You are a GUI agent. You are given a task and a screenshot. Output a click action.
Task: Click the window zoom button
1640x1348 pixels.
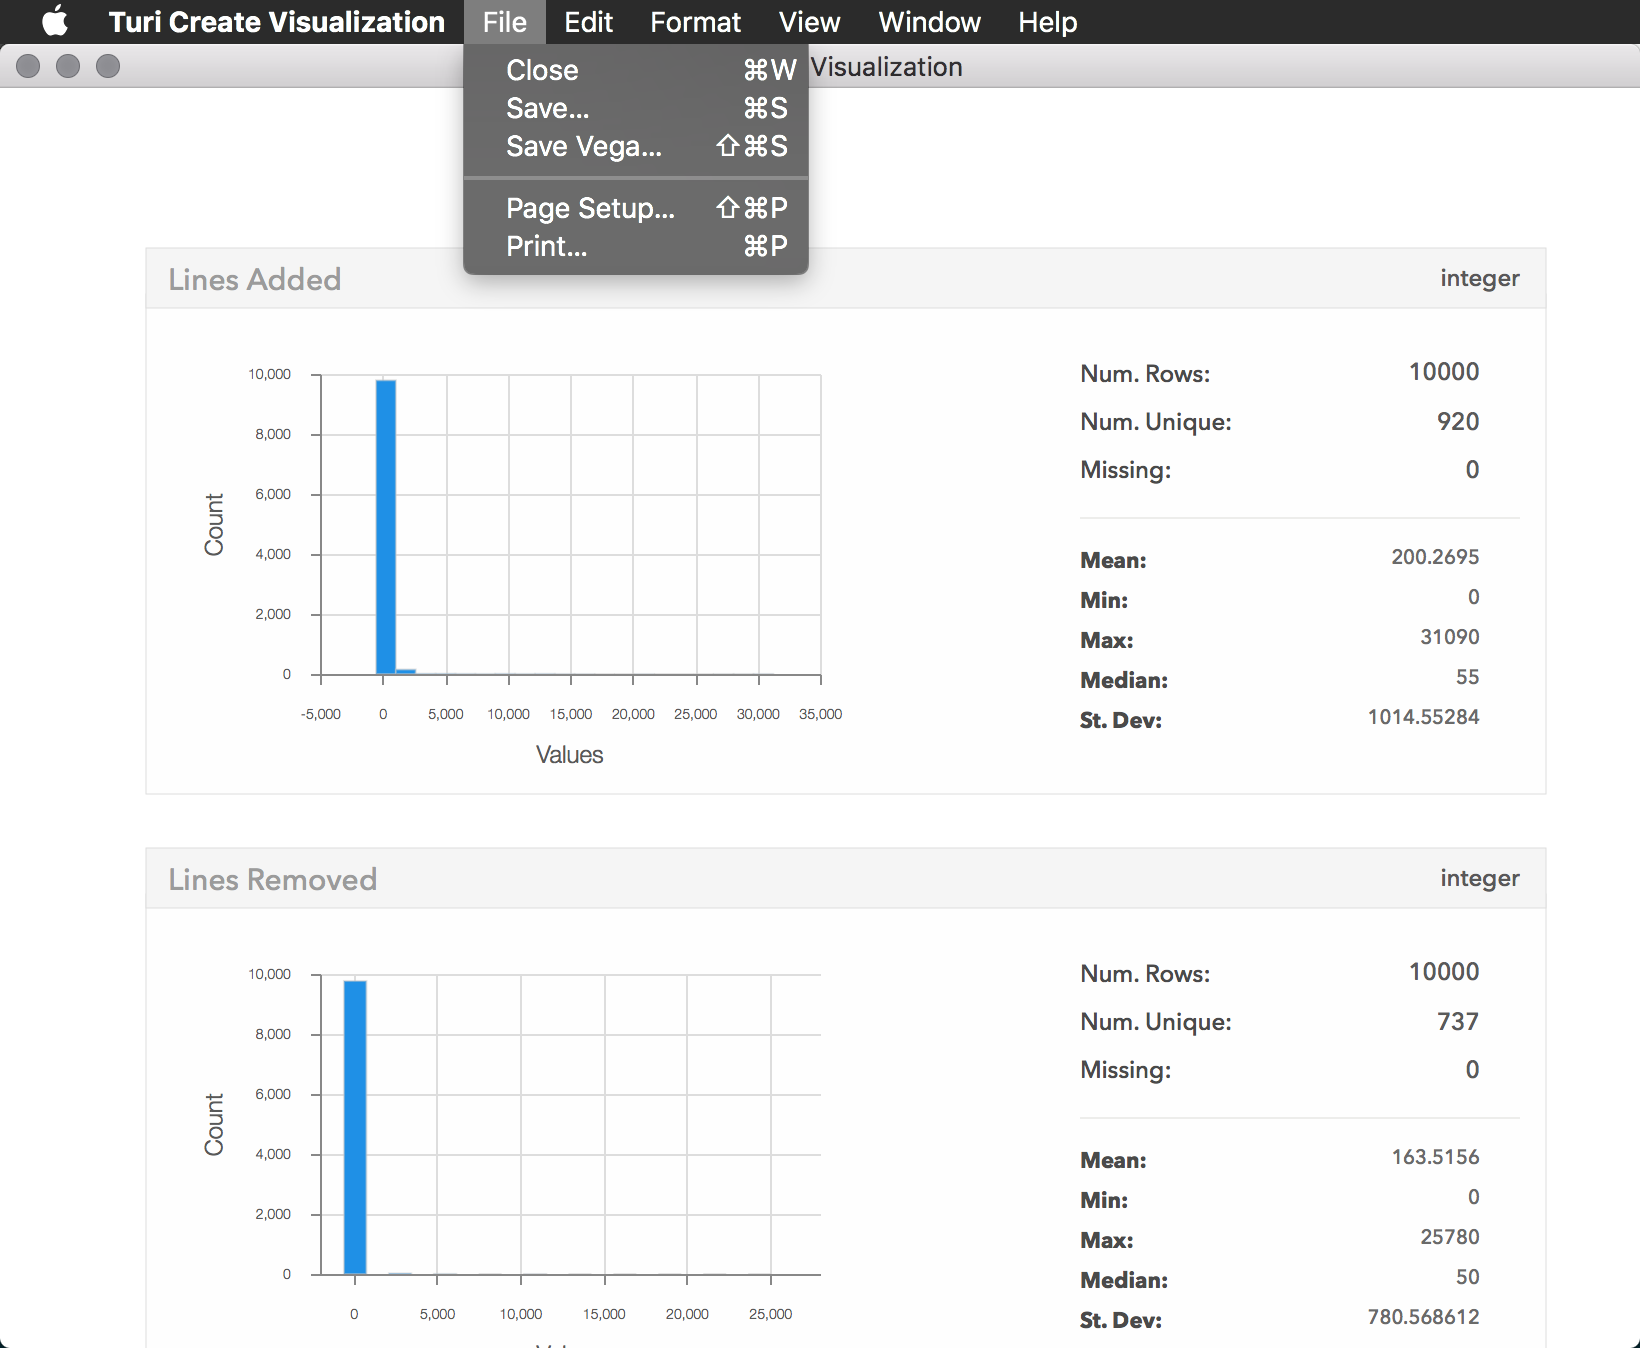tap(108, 66)
